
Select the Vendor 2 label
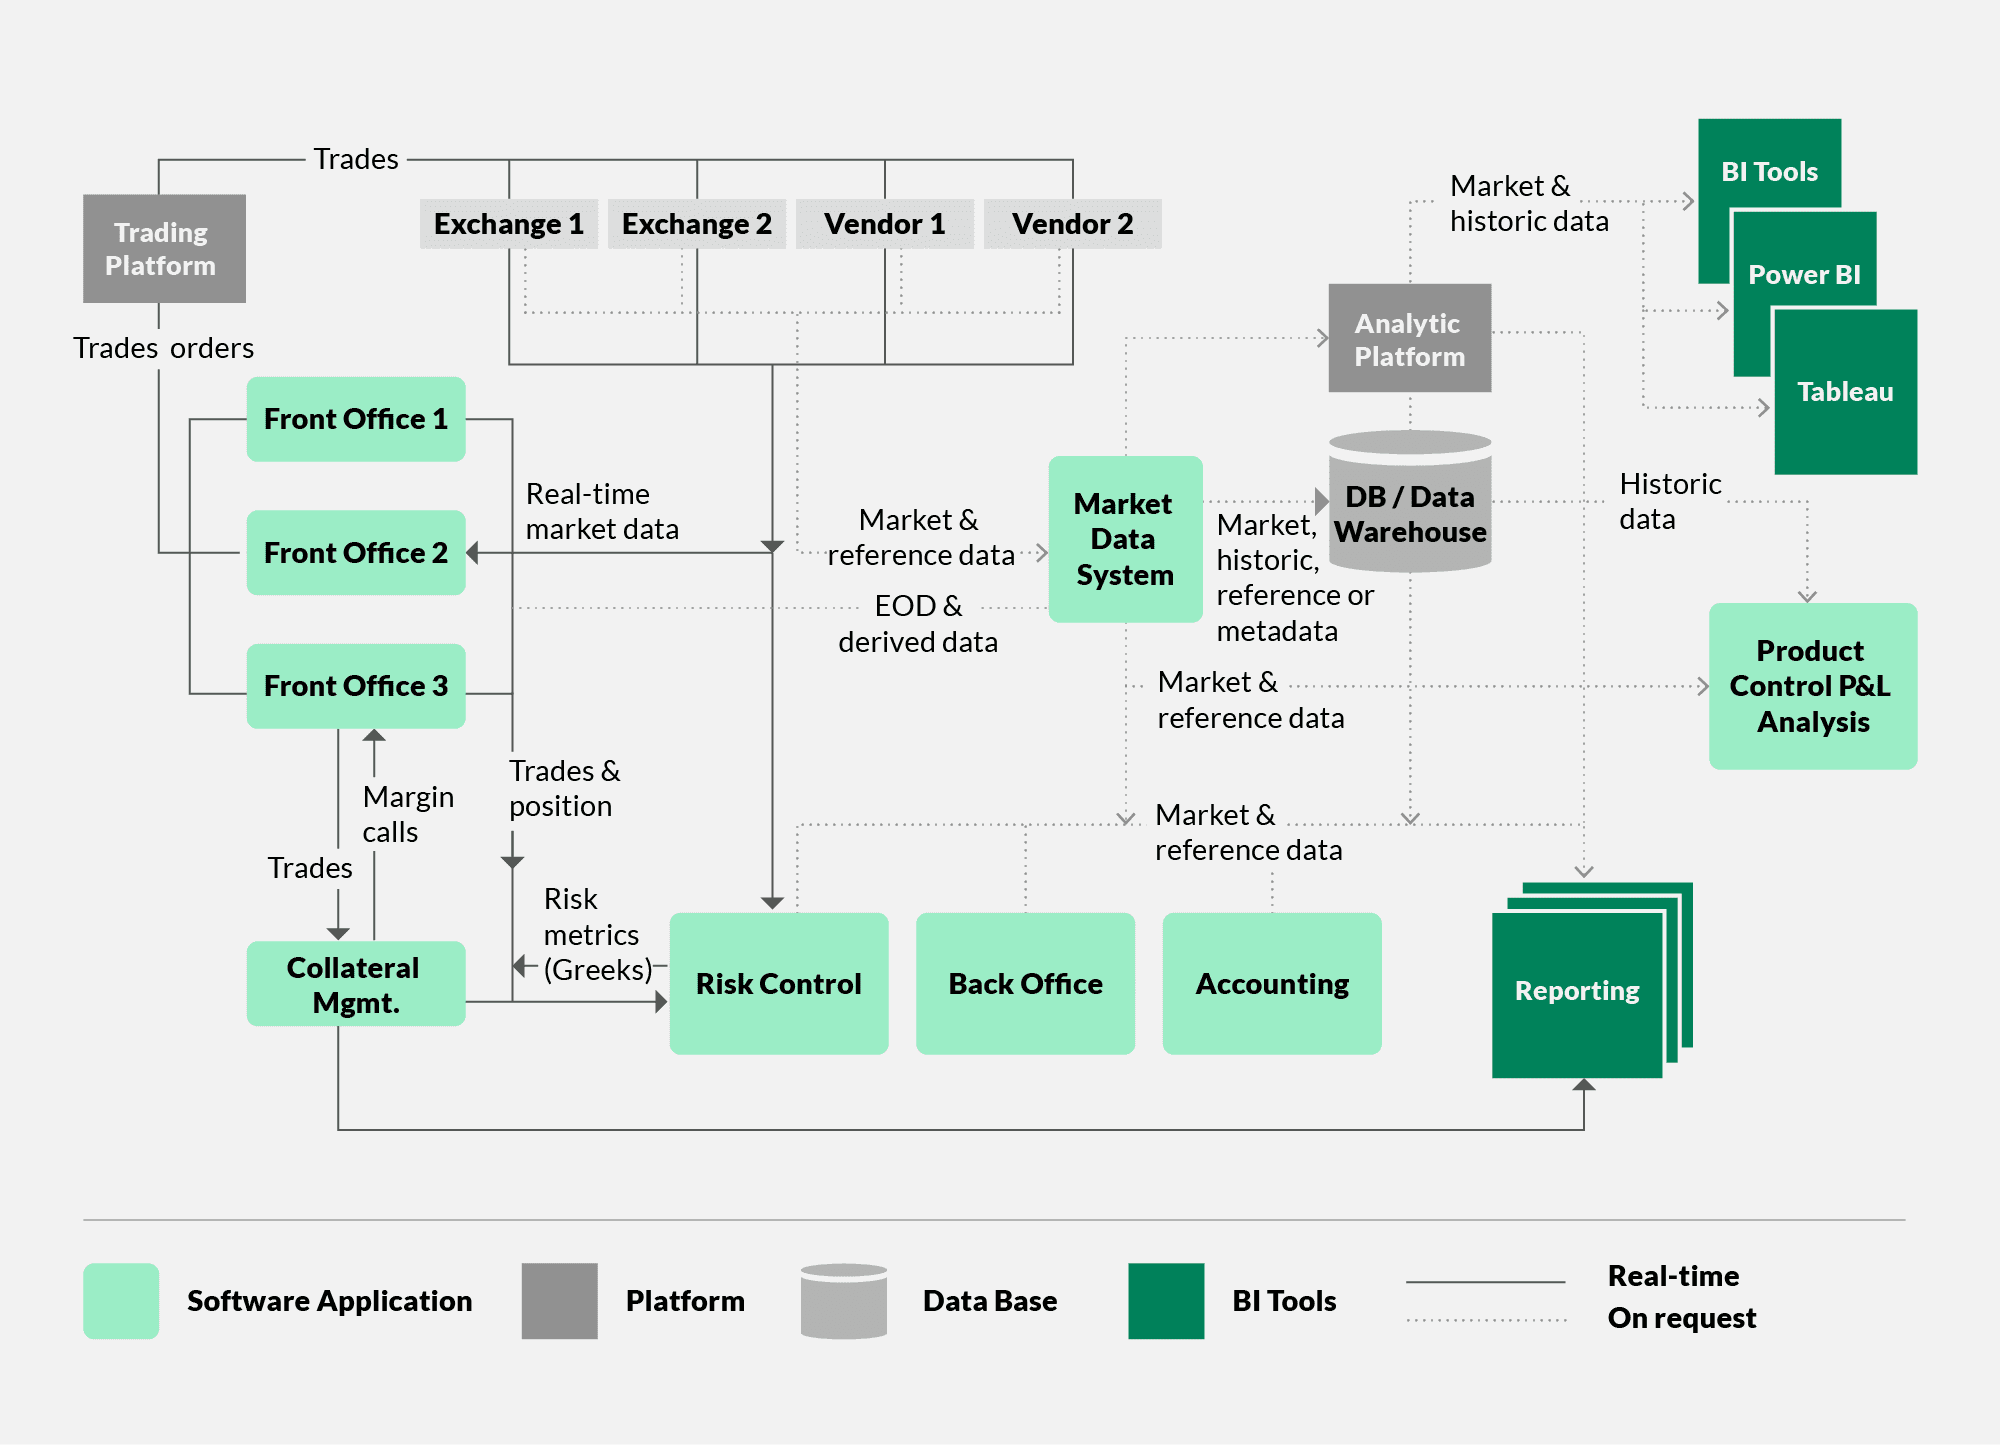tap(1072, 224)
